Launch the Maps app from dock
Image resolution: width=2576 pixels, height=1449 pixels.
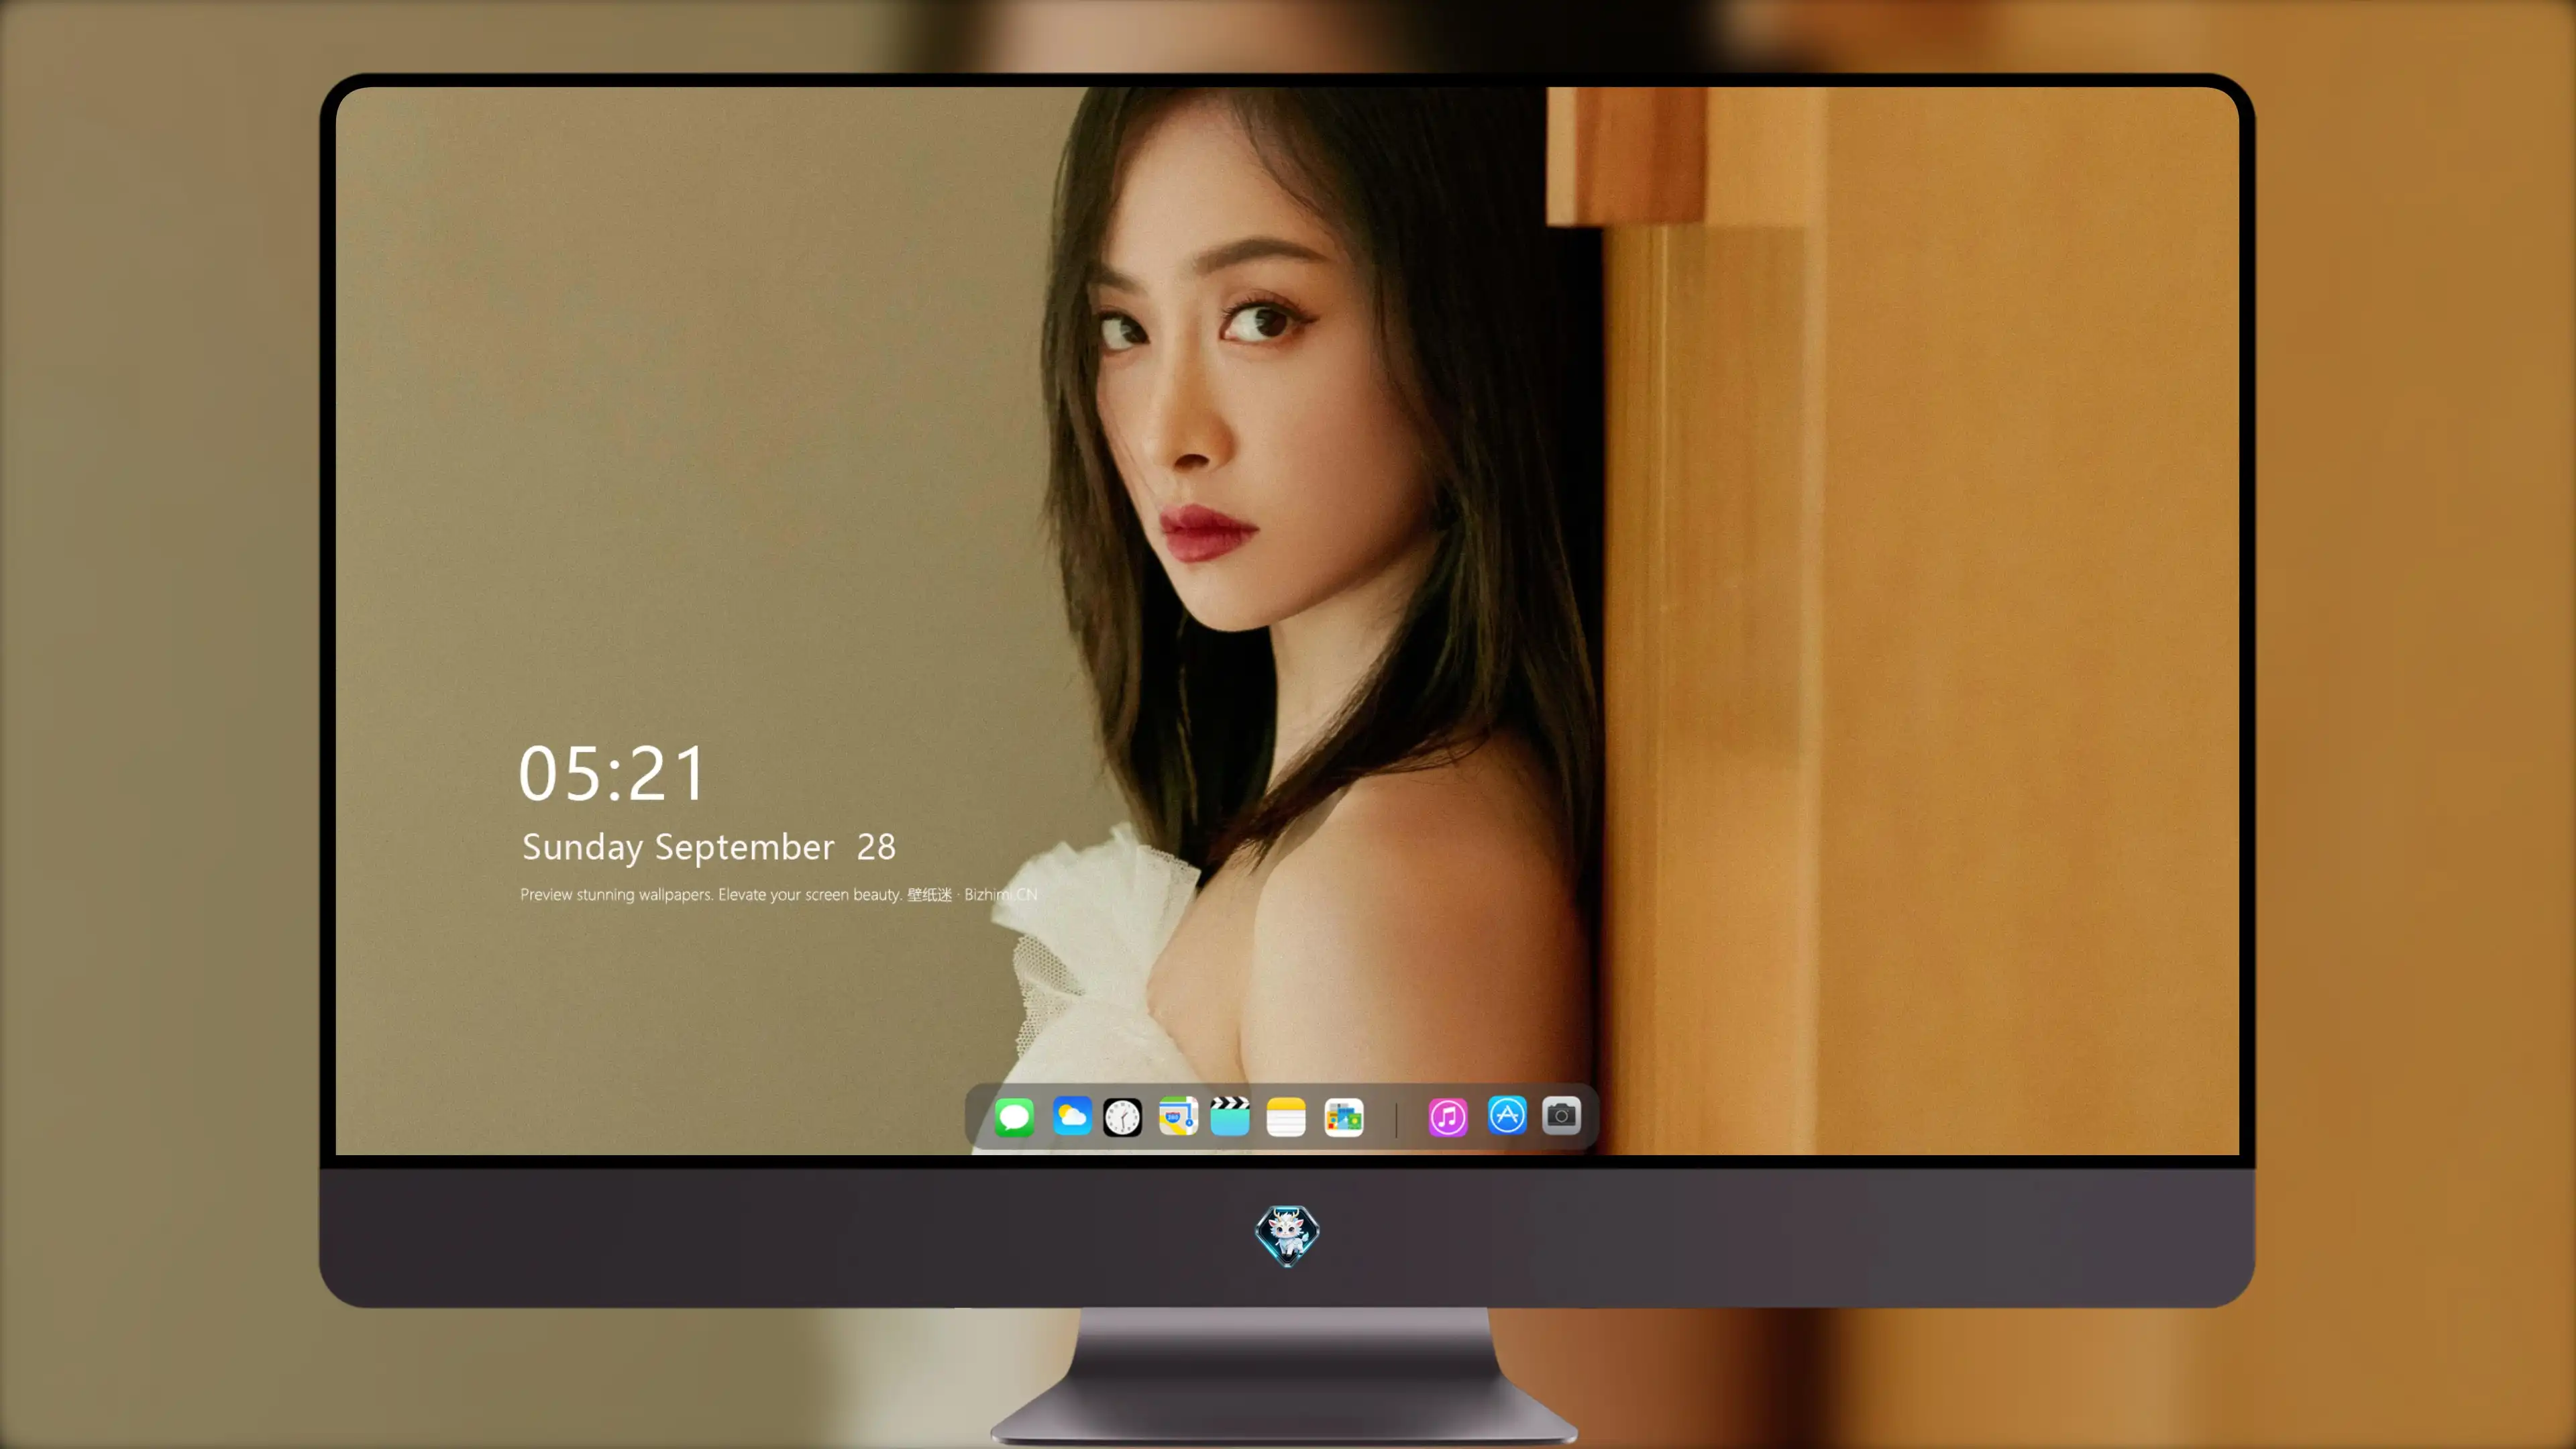pyautogui.click(x=1178, y=1117)
